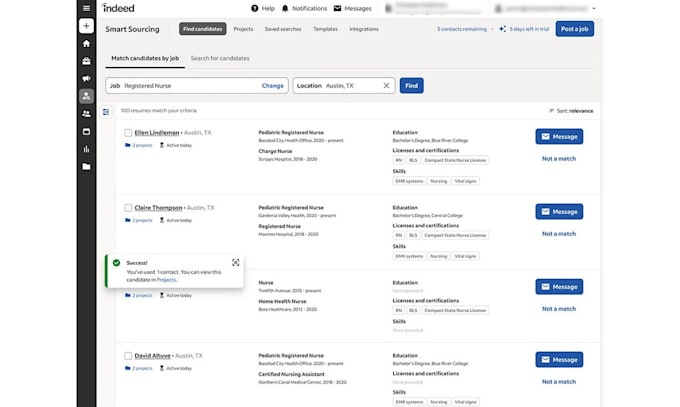Open Jobs via sidebar briefcase icon

[x=86, y=61]
